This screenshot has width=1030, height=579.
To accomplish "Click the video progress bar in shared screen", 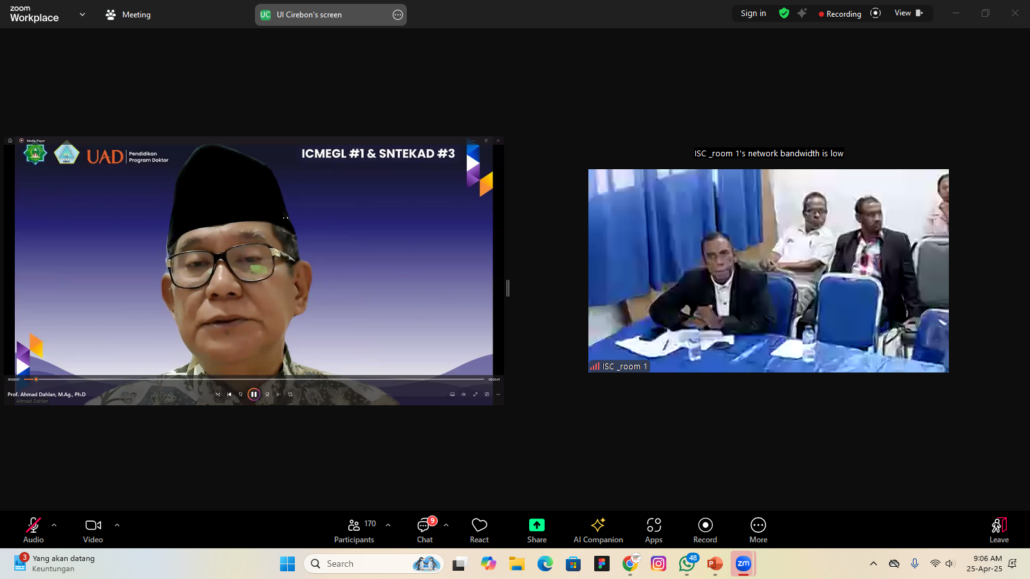I will (250, 379).
